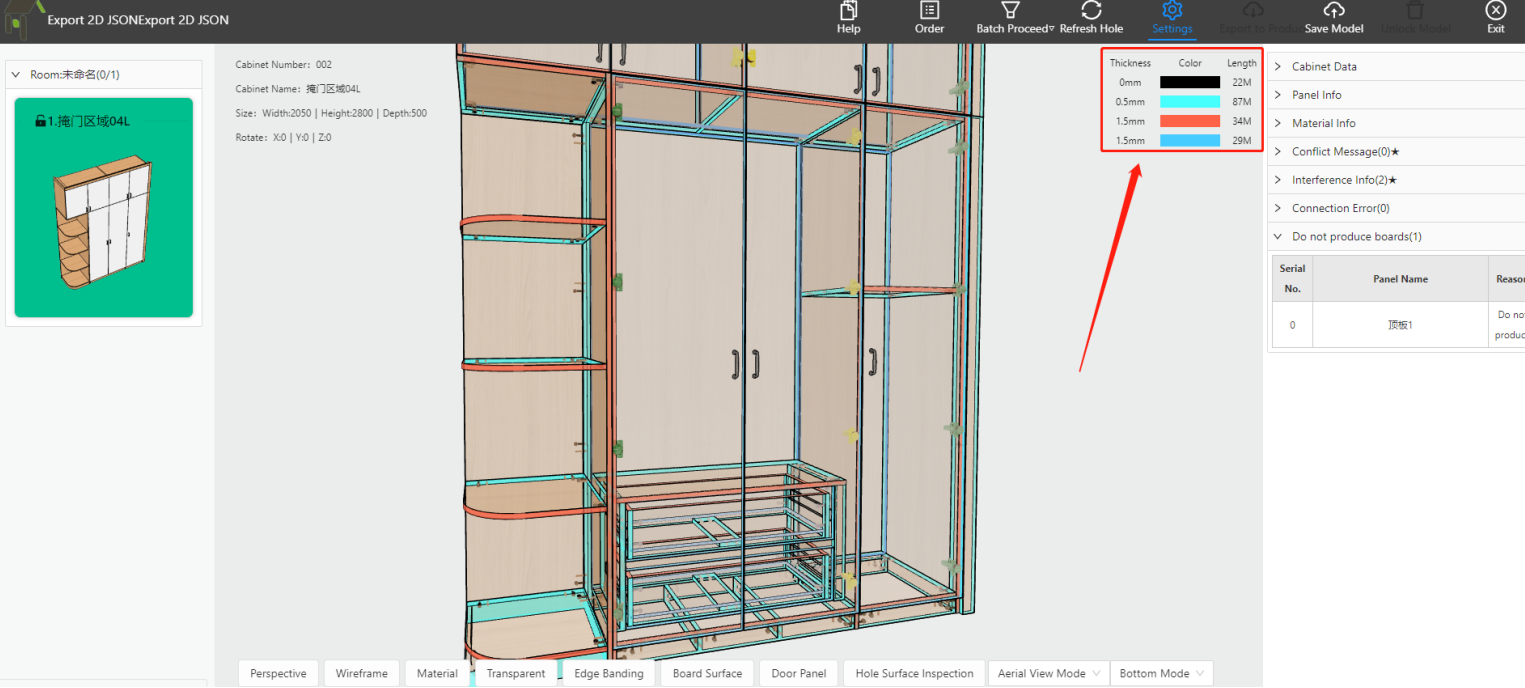Image resolution: width=1525 pixels, height=688 pixels.
Task: Open the Settings gear icon
Action: [x=1172, y=11]
